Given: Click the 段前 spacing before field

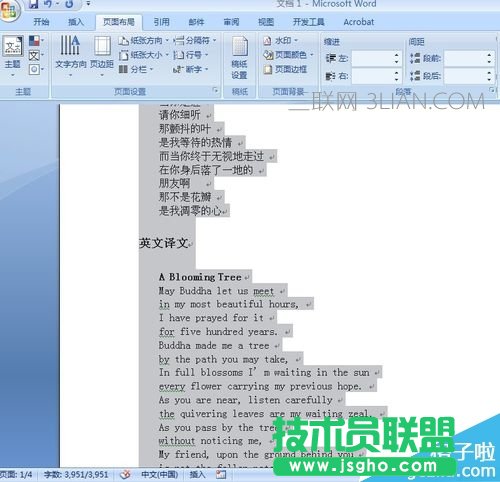Looking at the screenshot, I should tap(465, 59).
